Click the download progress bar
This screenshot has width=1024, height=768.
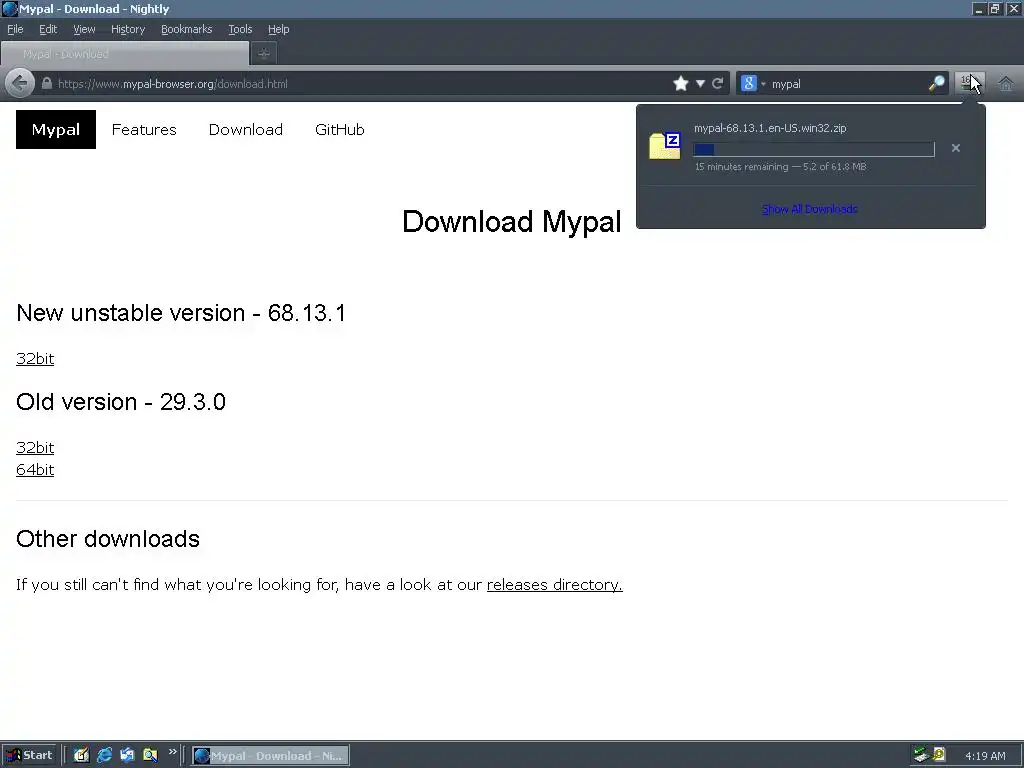814,150
